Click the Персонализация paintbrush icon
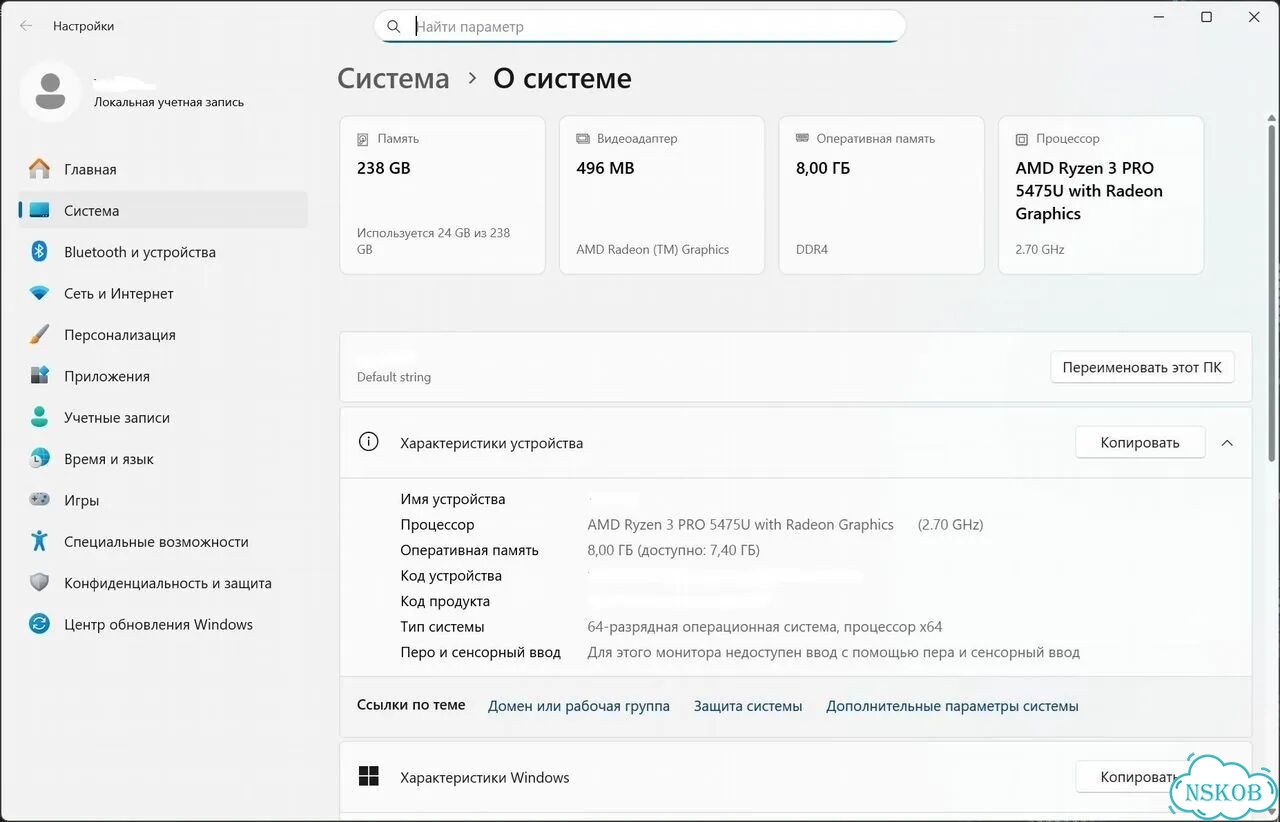1280x822 pixels. pyautogui.click(x=39, y=335)
